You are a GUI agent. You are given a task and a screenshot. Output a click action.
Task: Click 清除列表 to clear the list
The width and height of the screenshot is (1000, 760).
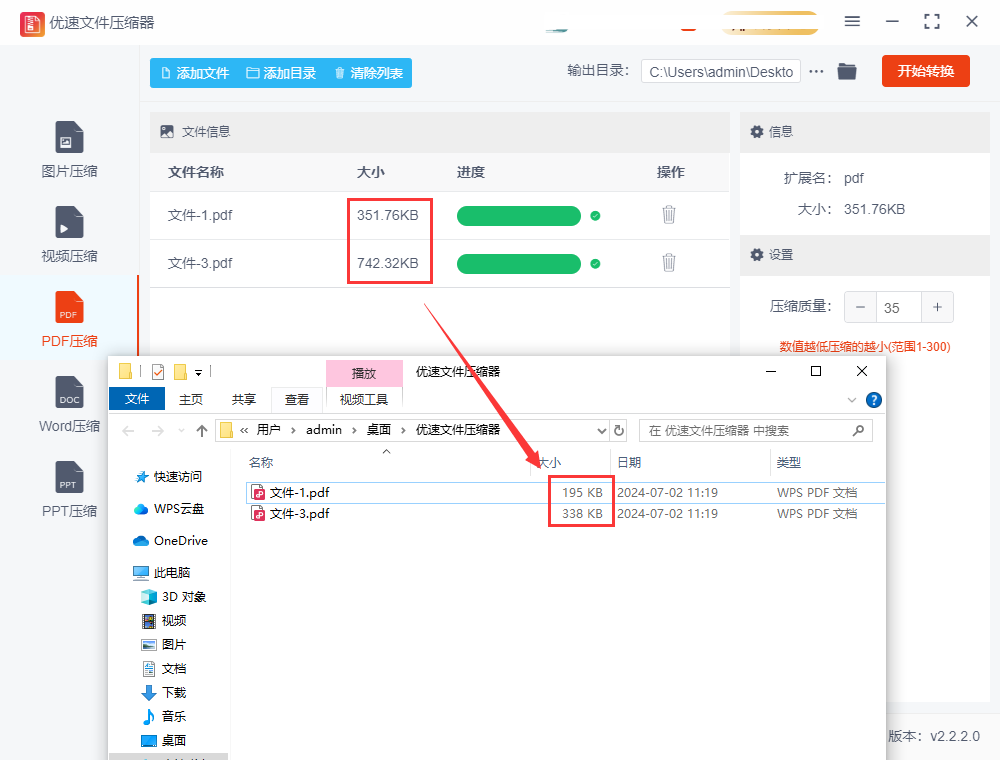coord(369,73)
